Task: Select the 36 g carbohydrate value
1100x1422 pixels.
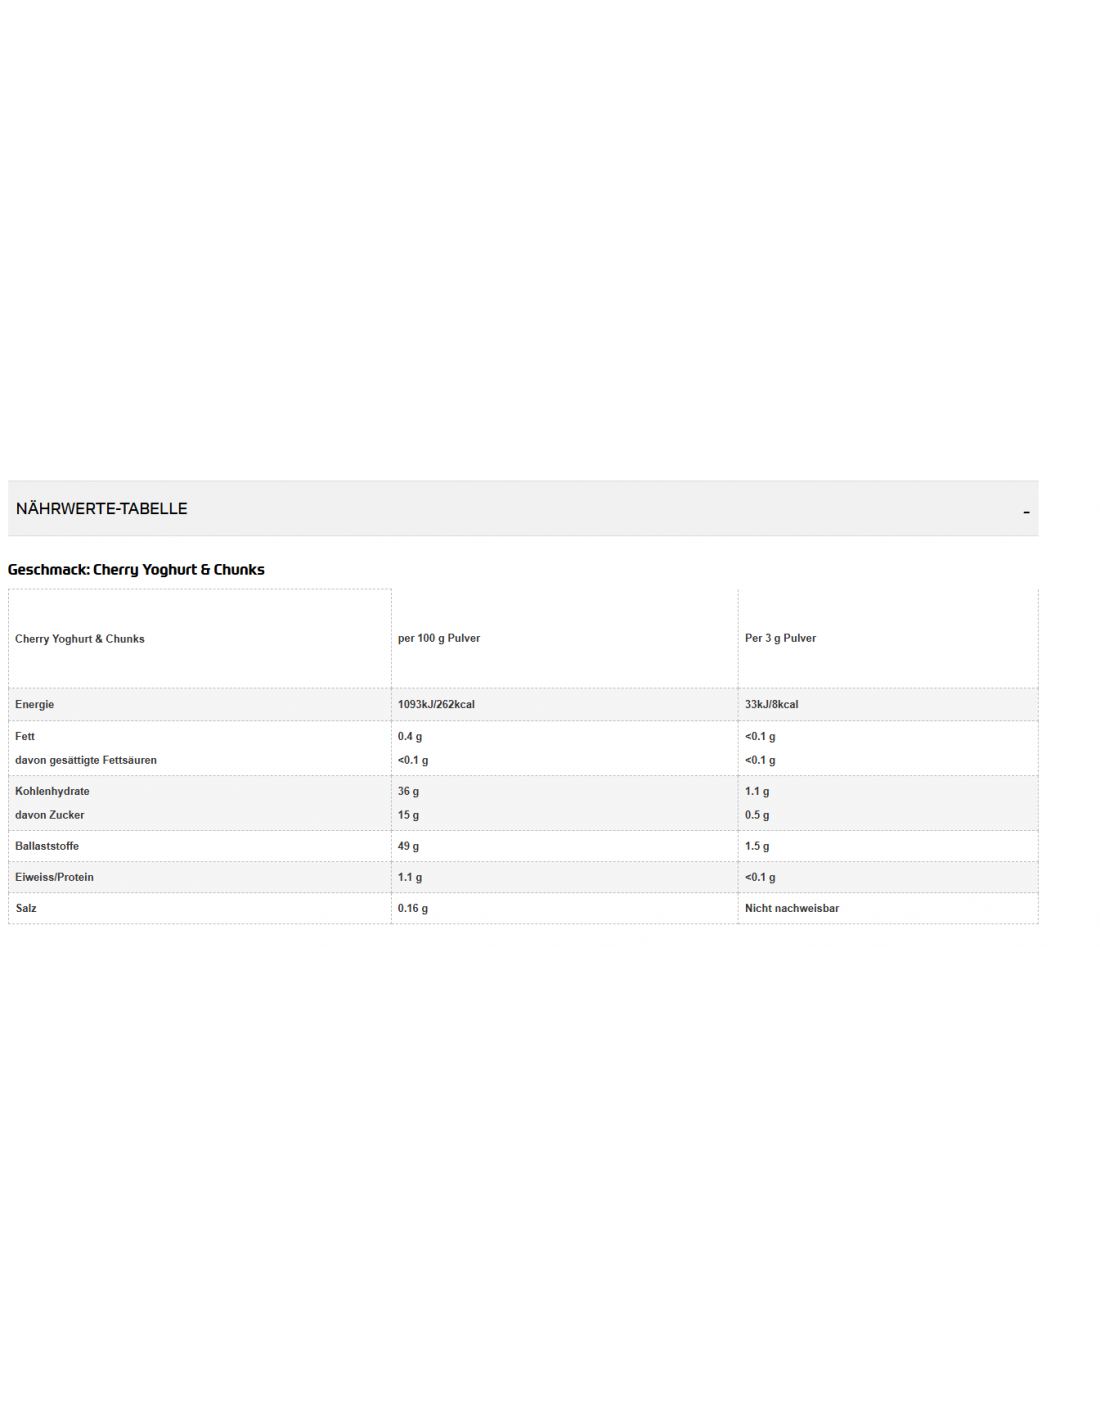Action: (408, 792)
